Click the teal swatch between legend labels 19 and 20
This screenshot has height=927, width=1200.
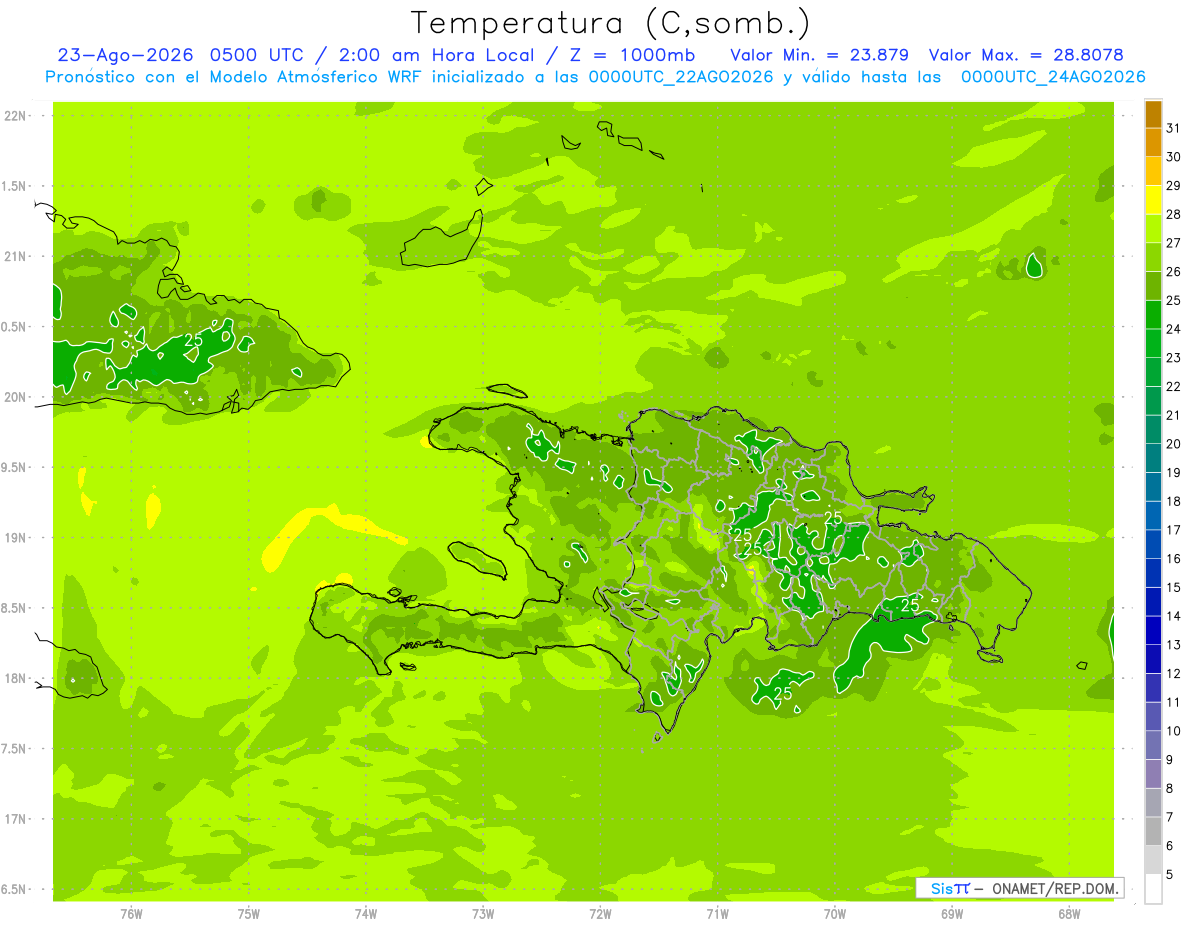tap(1153, 459)
